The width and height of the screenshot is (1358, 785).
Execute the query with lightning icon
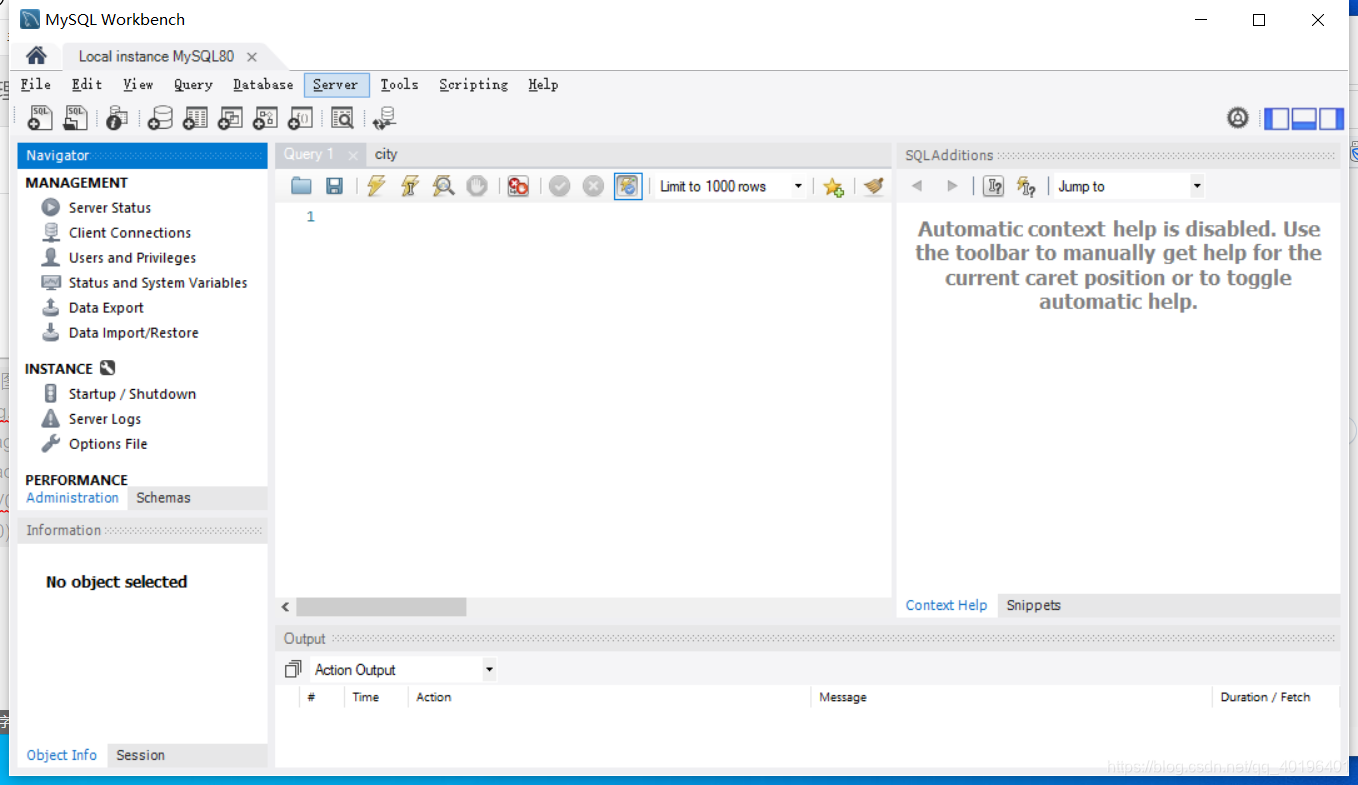[x=376, y=186]
